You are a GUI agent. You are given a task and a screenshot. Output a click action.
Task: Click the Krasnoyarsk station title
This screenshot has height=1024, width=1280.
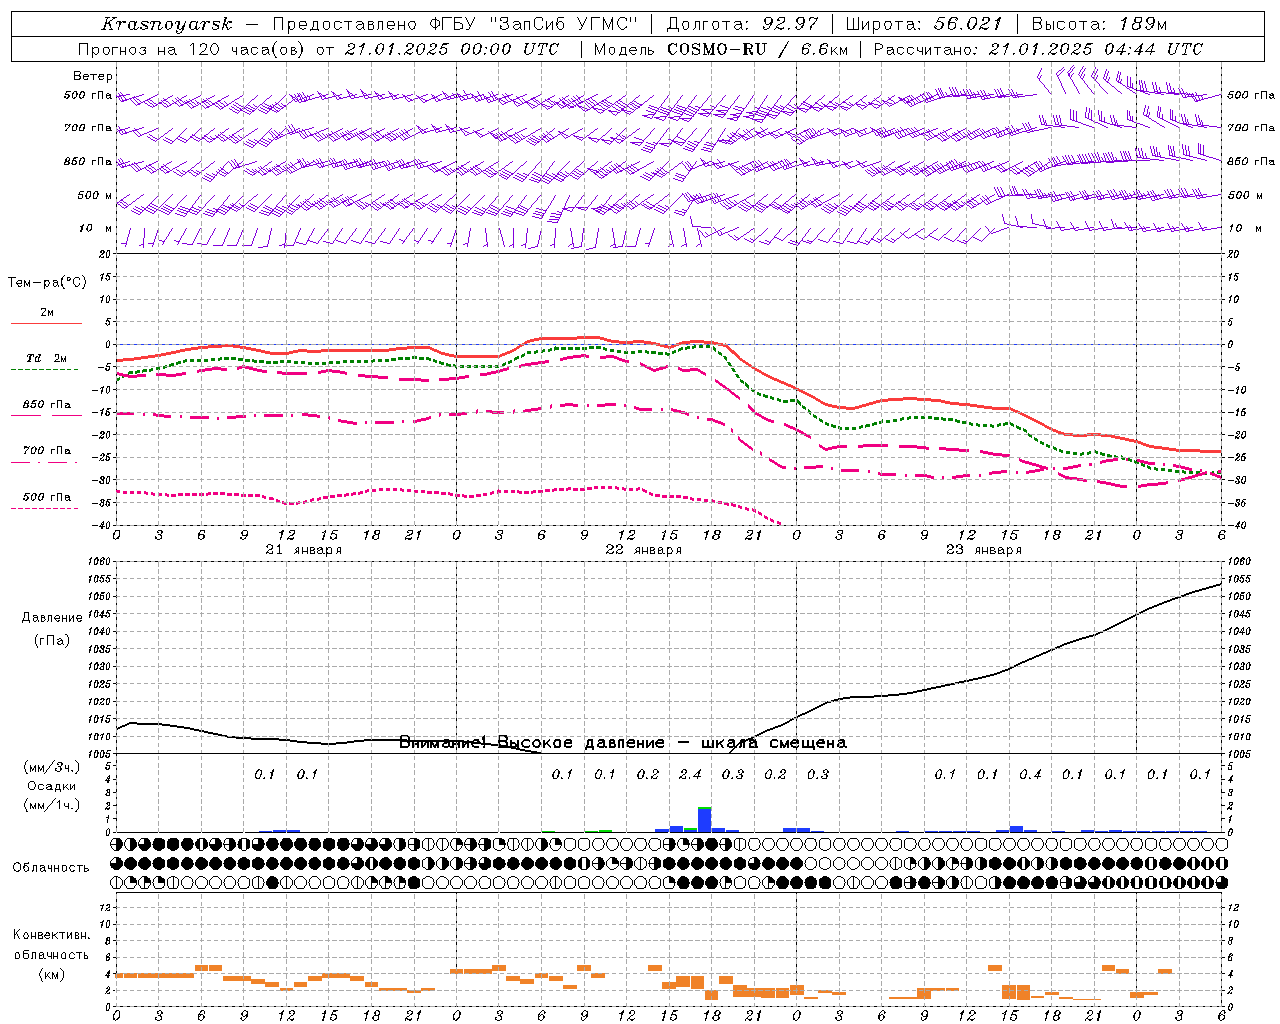coord(166,24)
